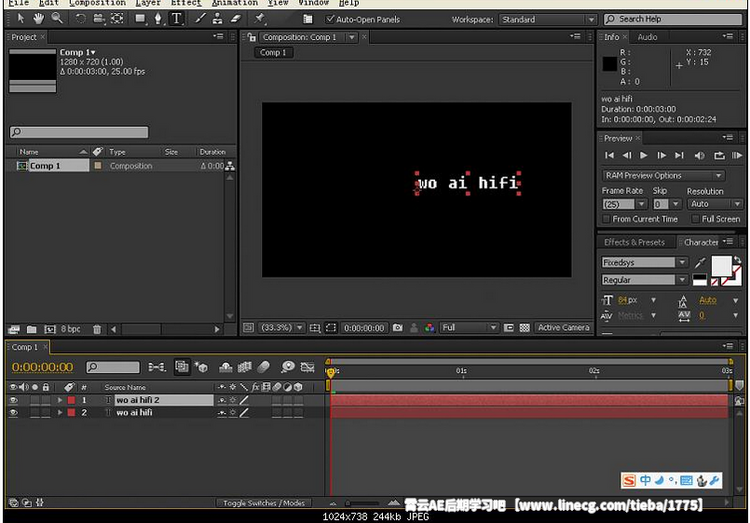Switch to the Audio tab
Viewport: 750px width, 523px height.
[647, 37]
